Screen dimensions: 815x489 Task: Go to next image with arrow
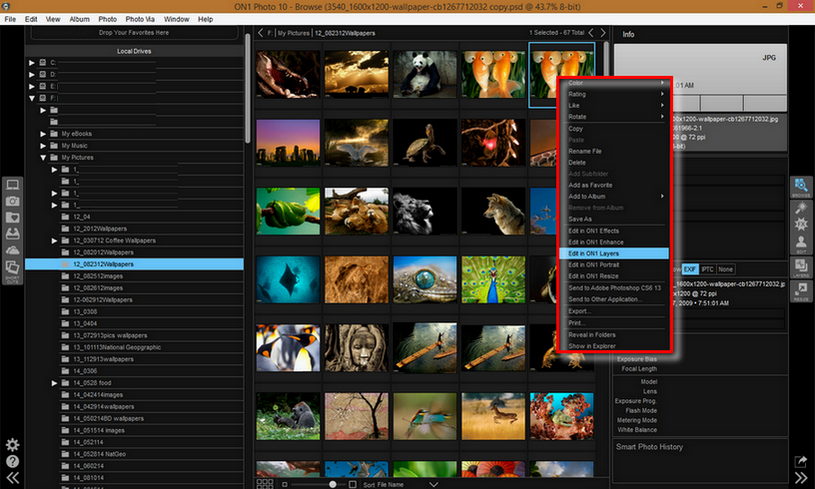603,33
